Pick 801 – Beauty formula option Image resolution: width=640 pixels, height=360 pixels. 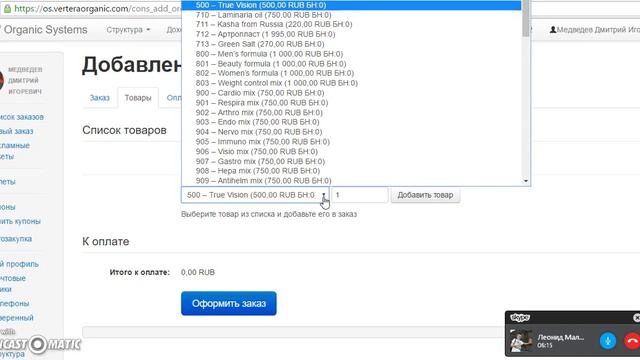(351, 64)
